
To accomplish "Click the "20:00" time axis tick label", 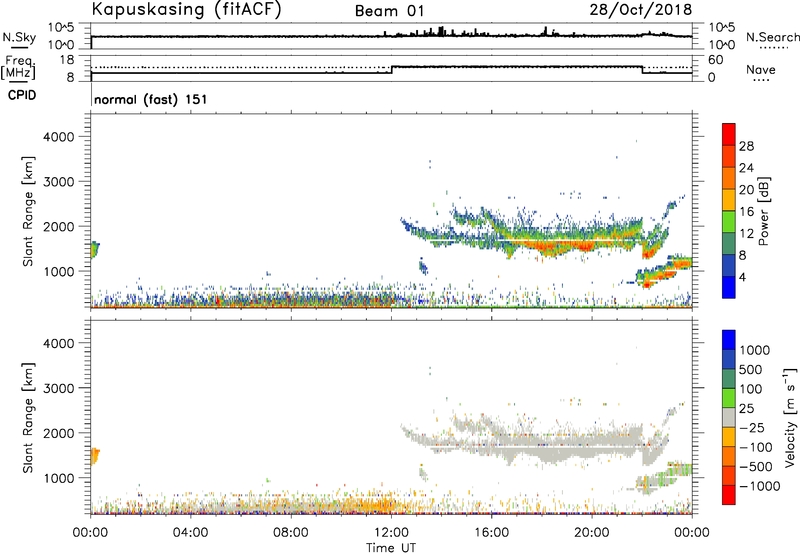I will coord(592,533).
